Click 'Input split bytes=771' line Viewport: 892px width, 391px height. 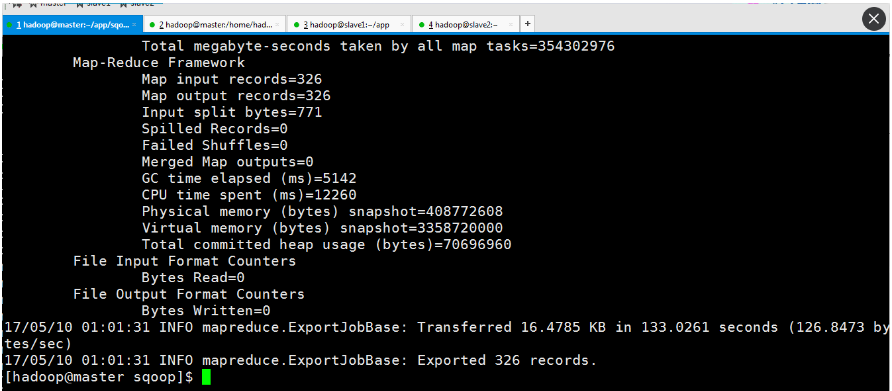232,113
